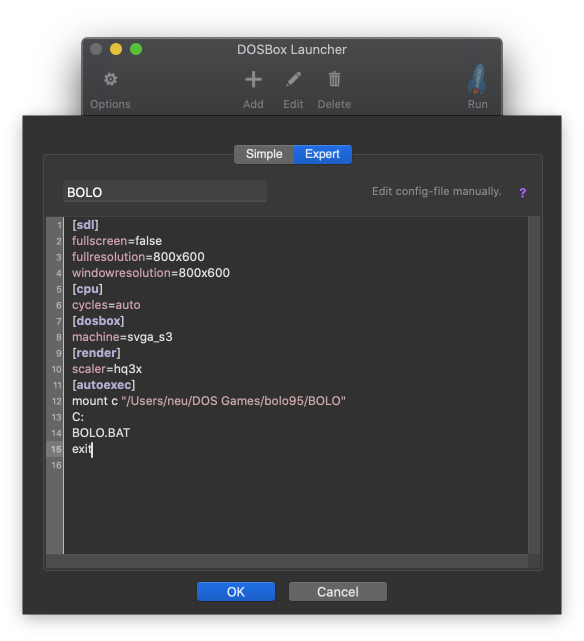Click the machine=svga_s3 line
This screenshot has width=584, height=641.
tap(122, 337)
